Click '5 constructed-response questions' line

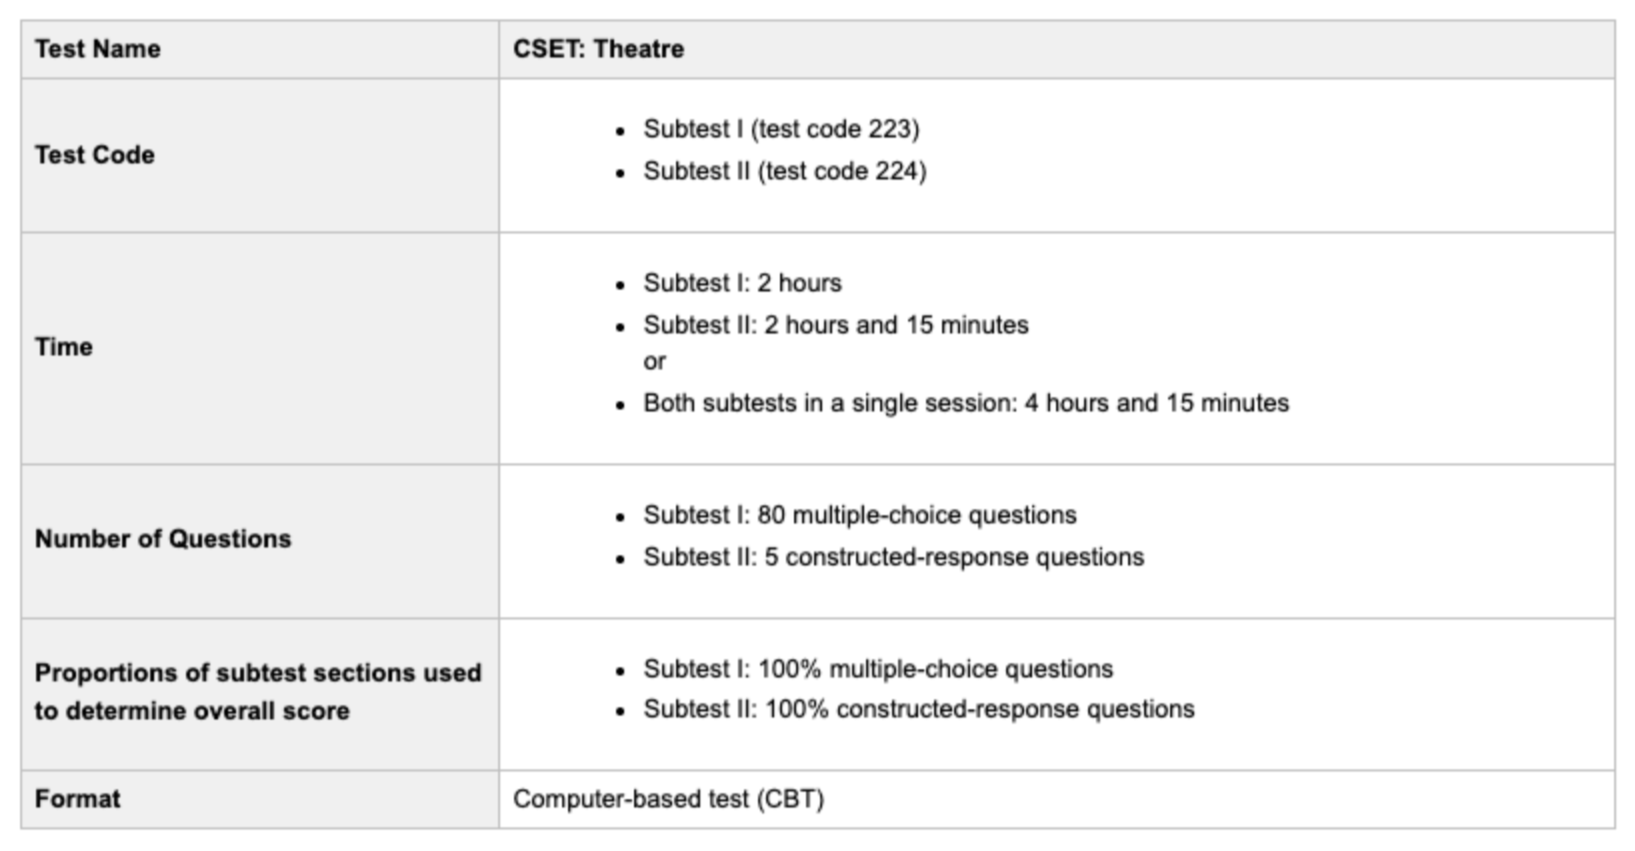point(894,557)
